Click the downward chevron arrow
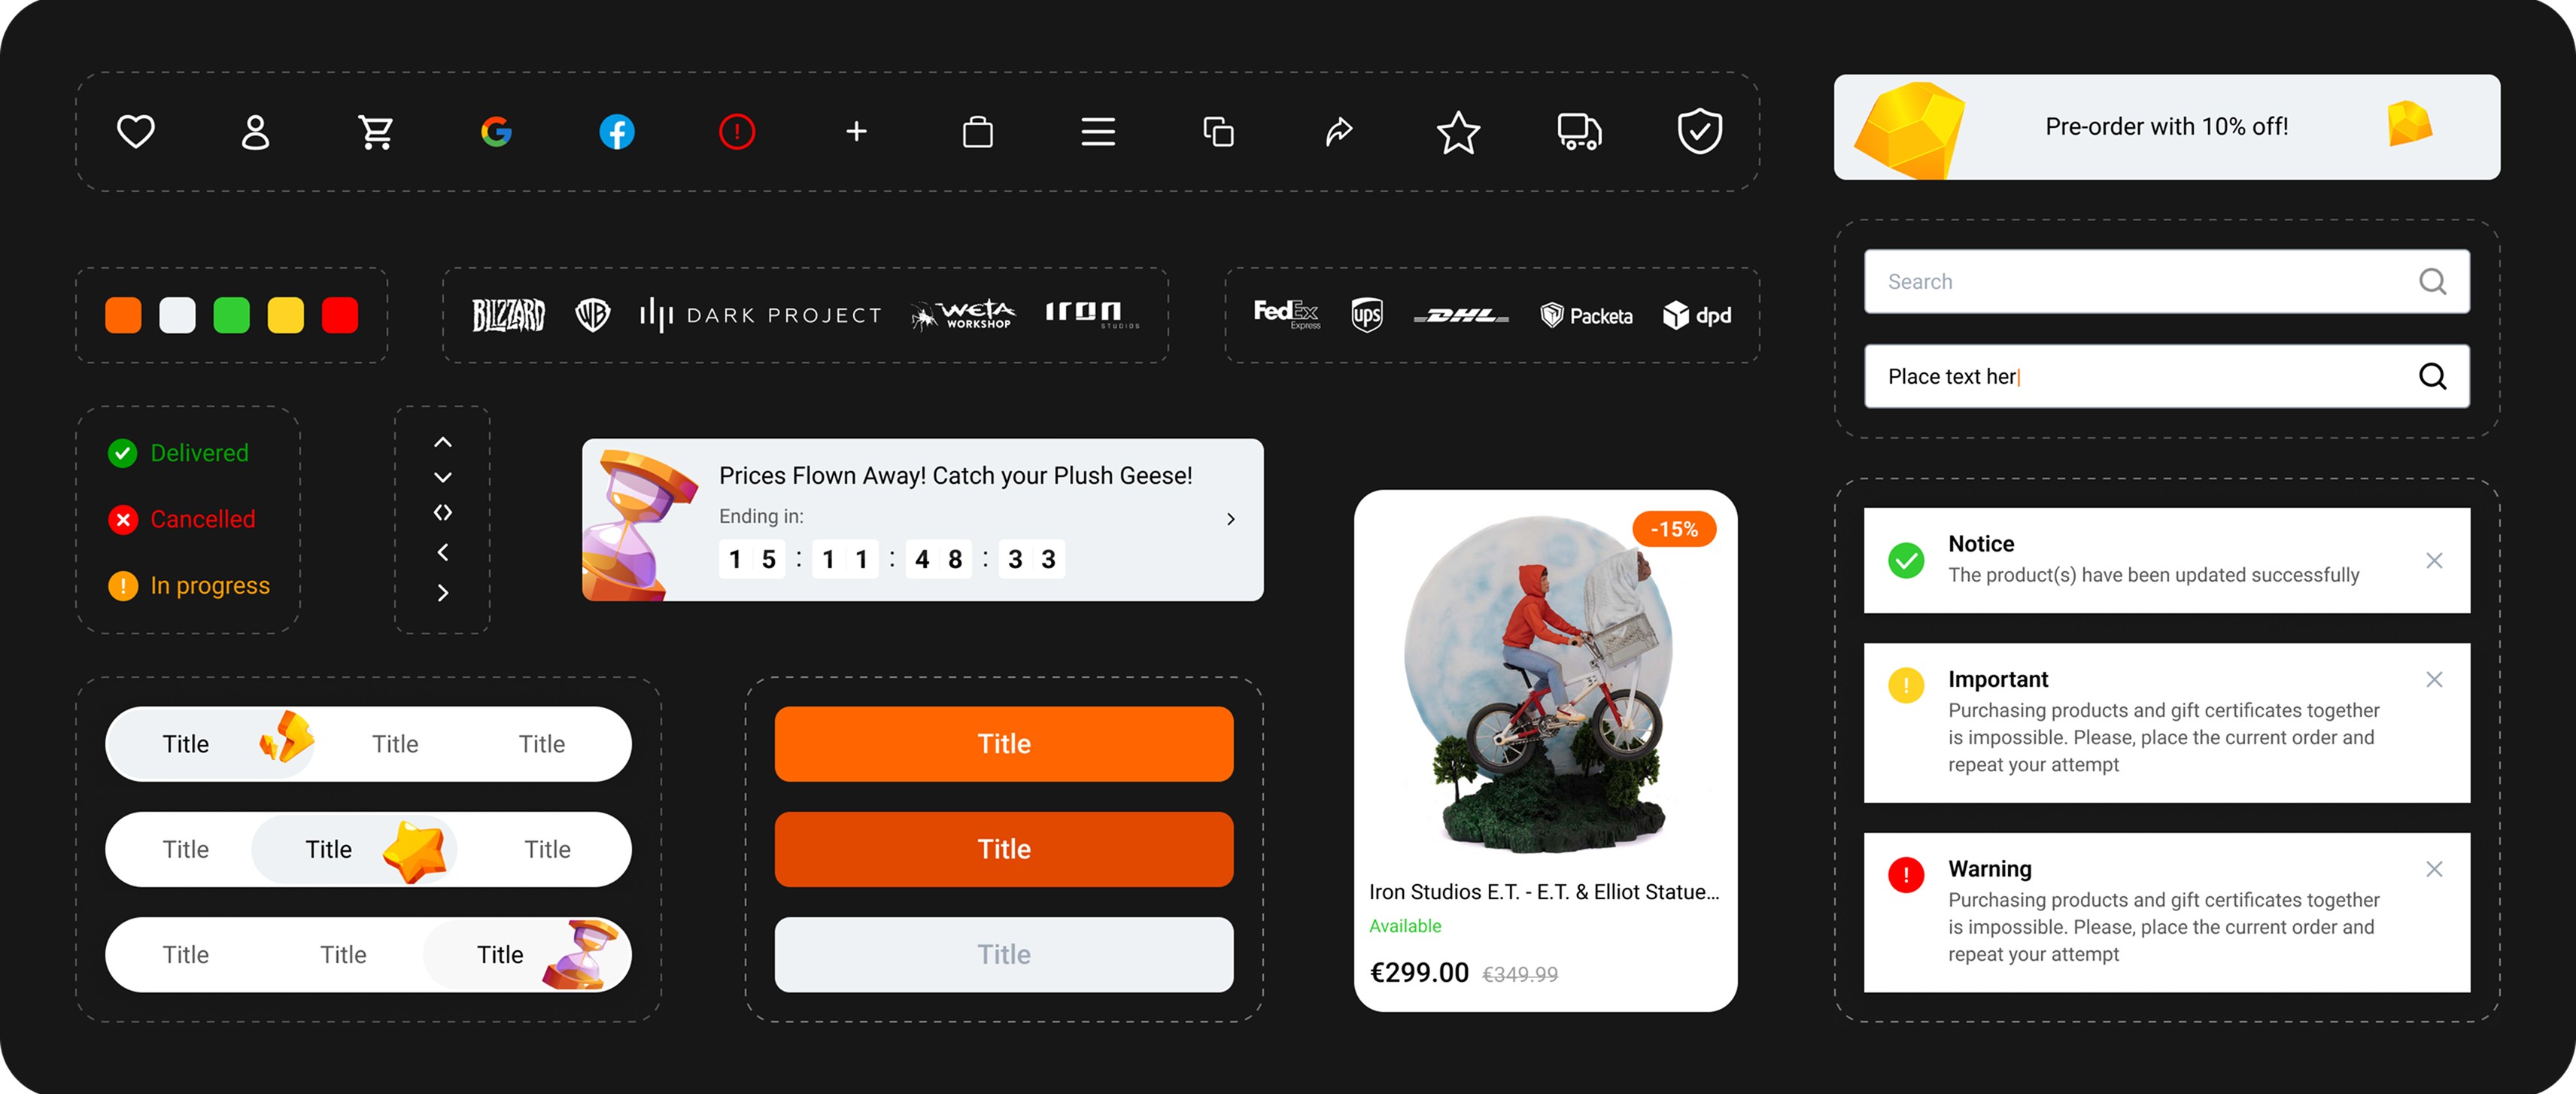 pyautogui.click(x=443, y=477)
